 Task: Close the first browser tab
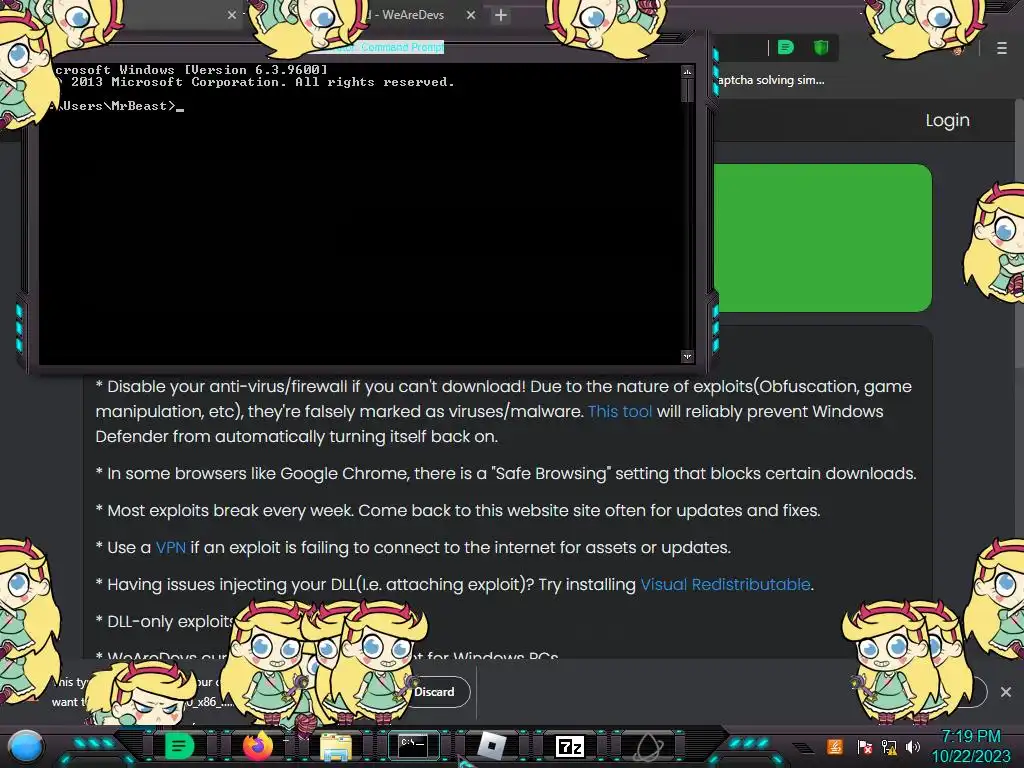pos(232,15)
